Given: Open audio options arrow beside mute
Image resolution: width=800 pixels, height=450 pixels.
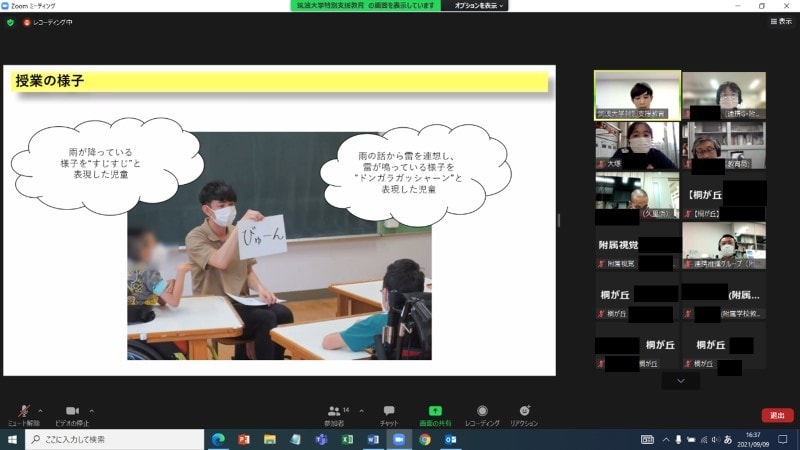Looking at the screenshot, I should pyautogui.click(x=40, y=410).
